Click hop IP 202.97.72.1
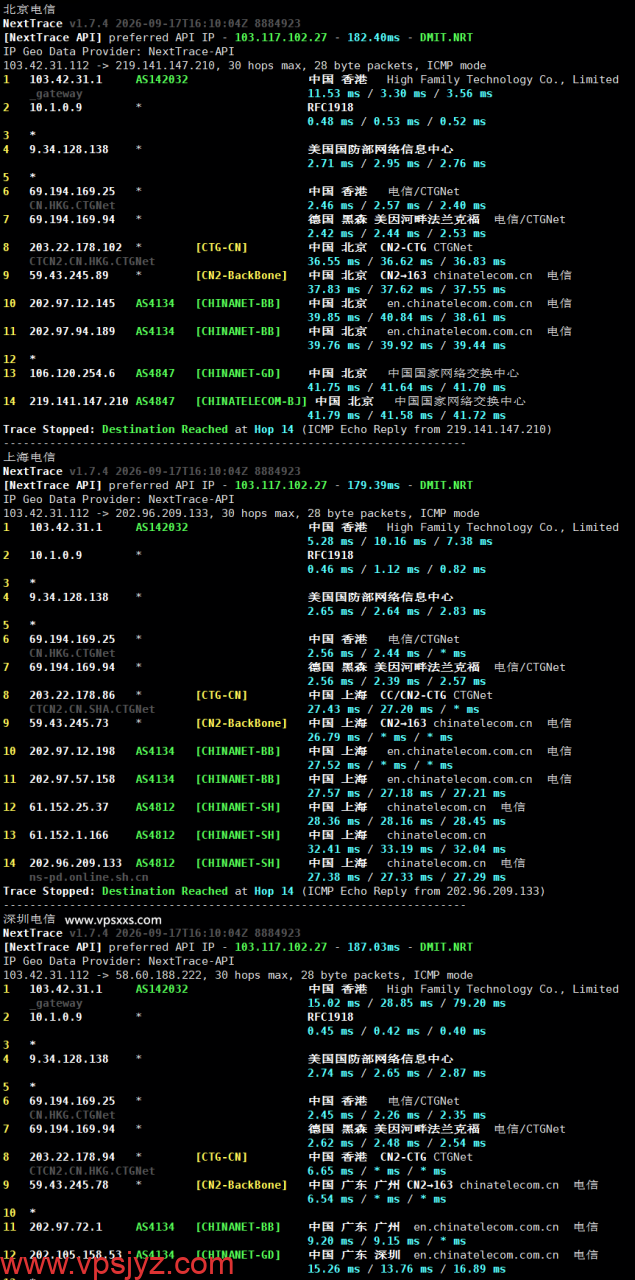635x1280 pixels. [x=66, y=1227]
